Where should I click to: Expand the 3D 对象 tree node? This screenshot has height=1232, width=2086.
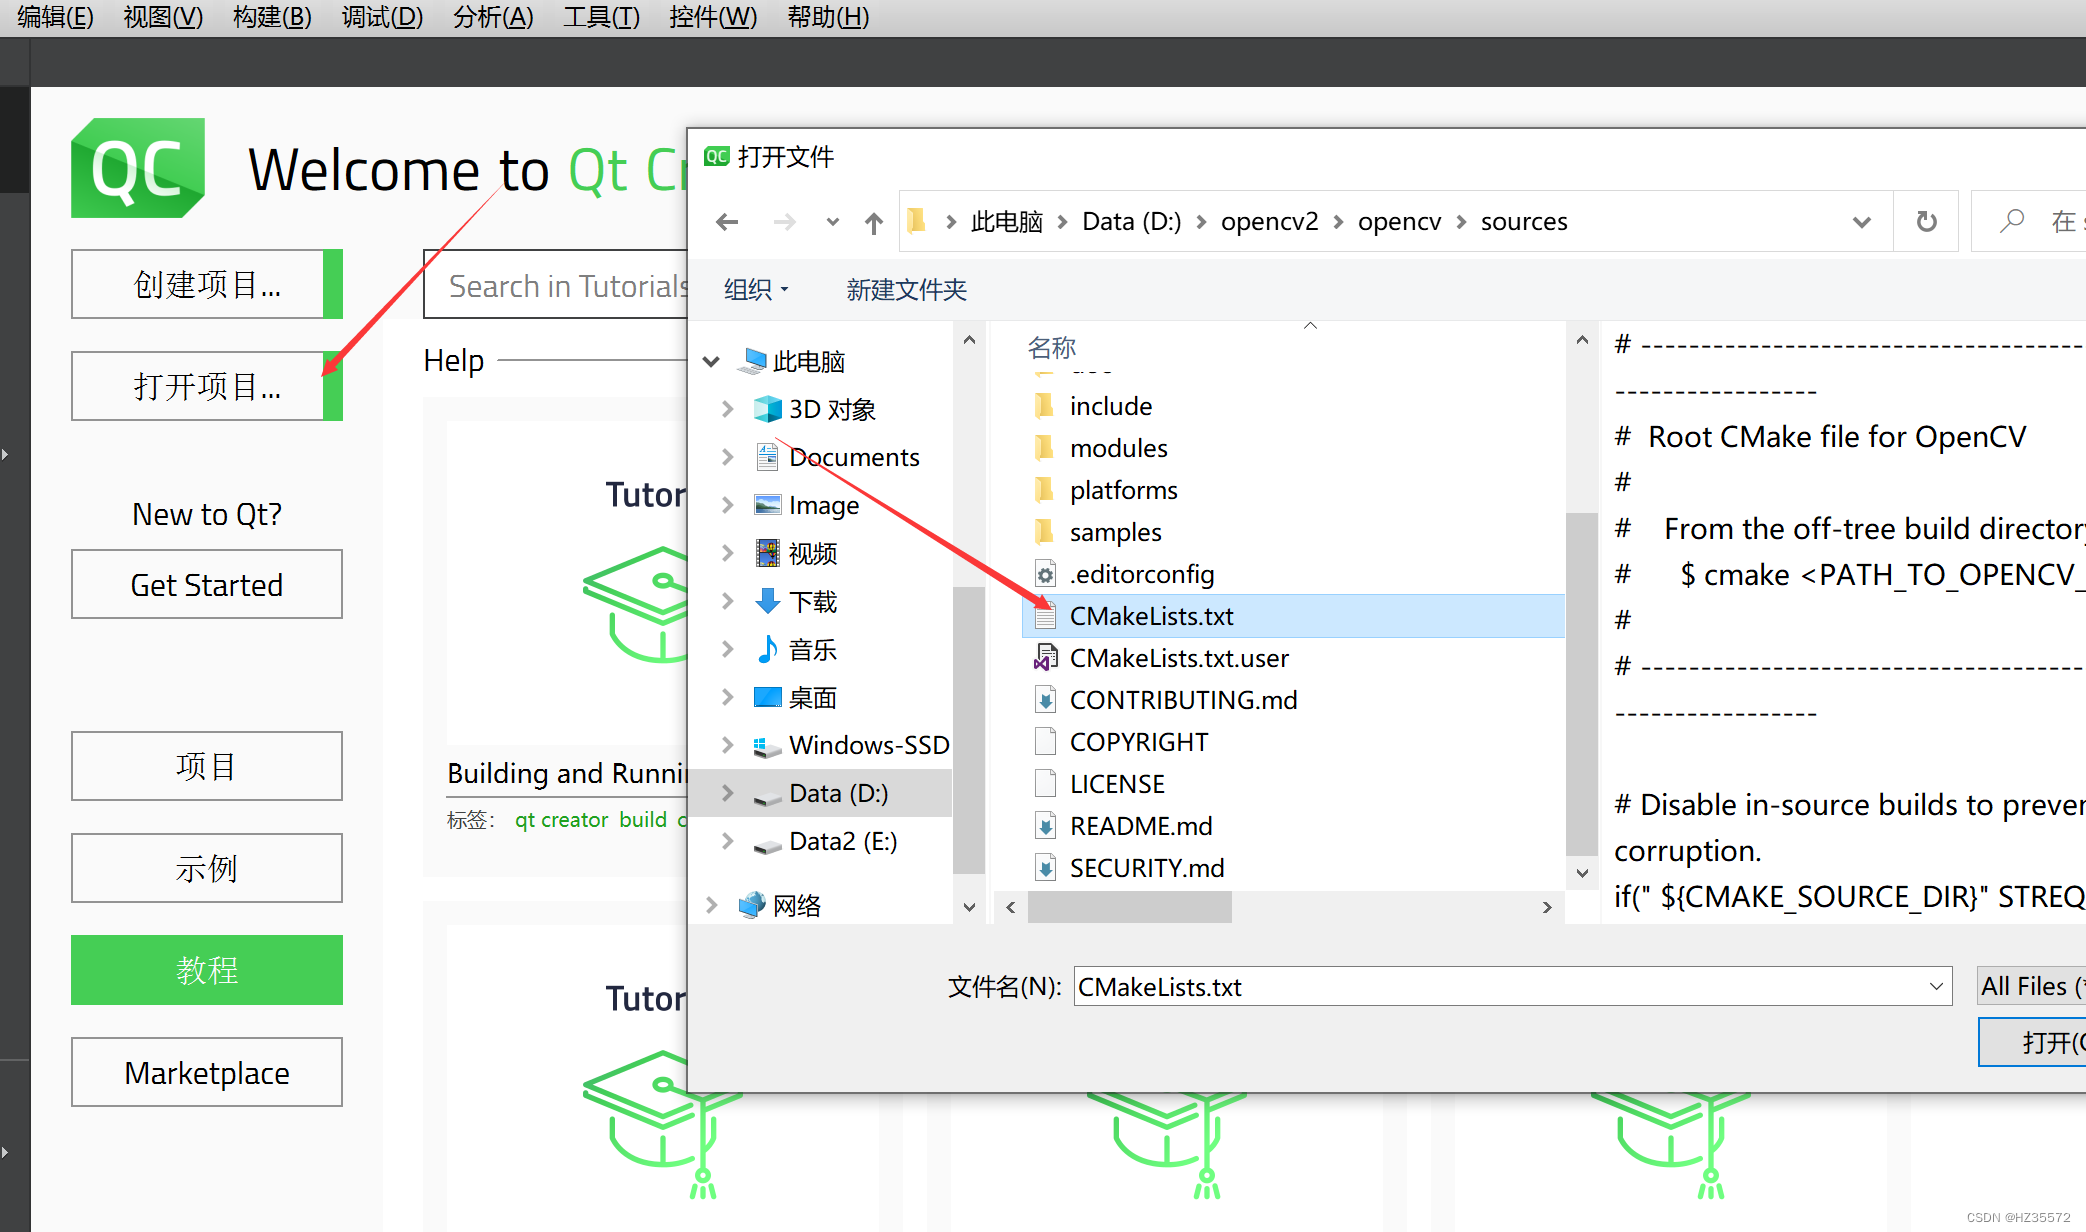[727, 409]
